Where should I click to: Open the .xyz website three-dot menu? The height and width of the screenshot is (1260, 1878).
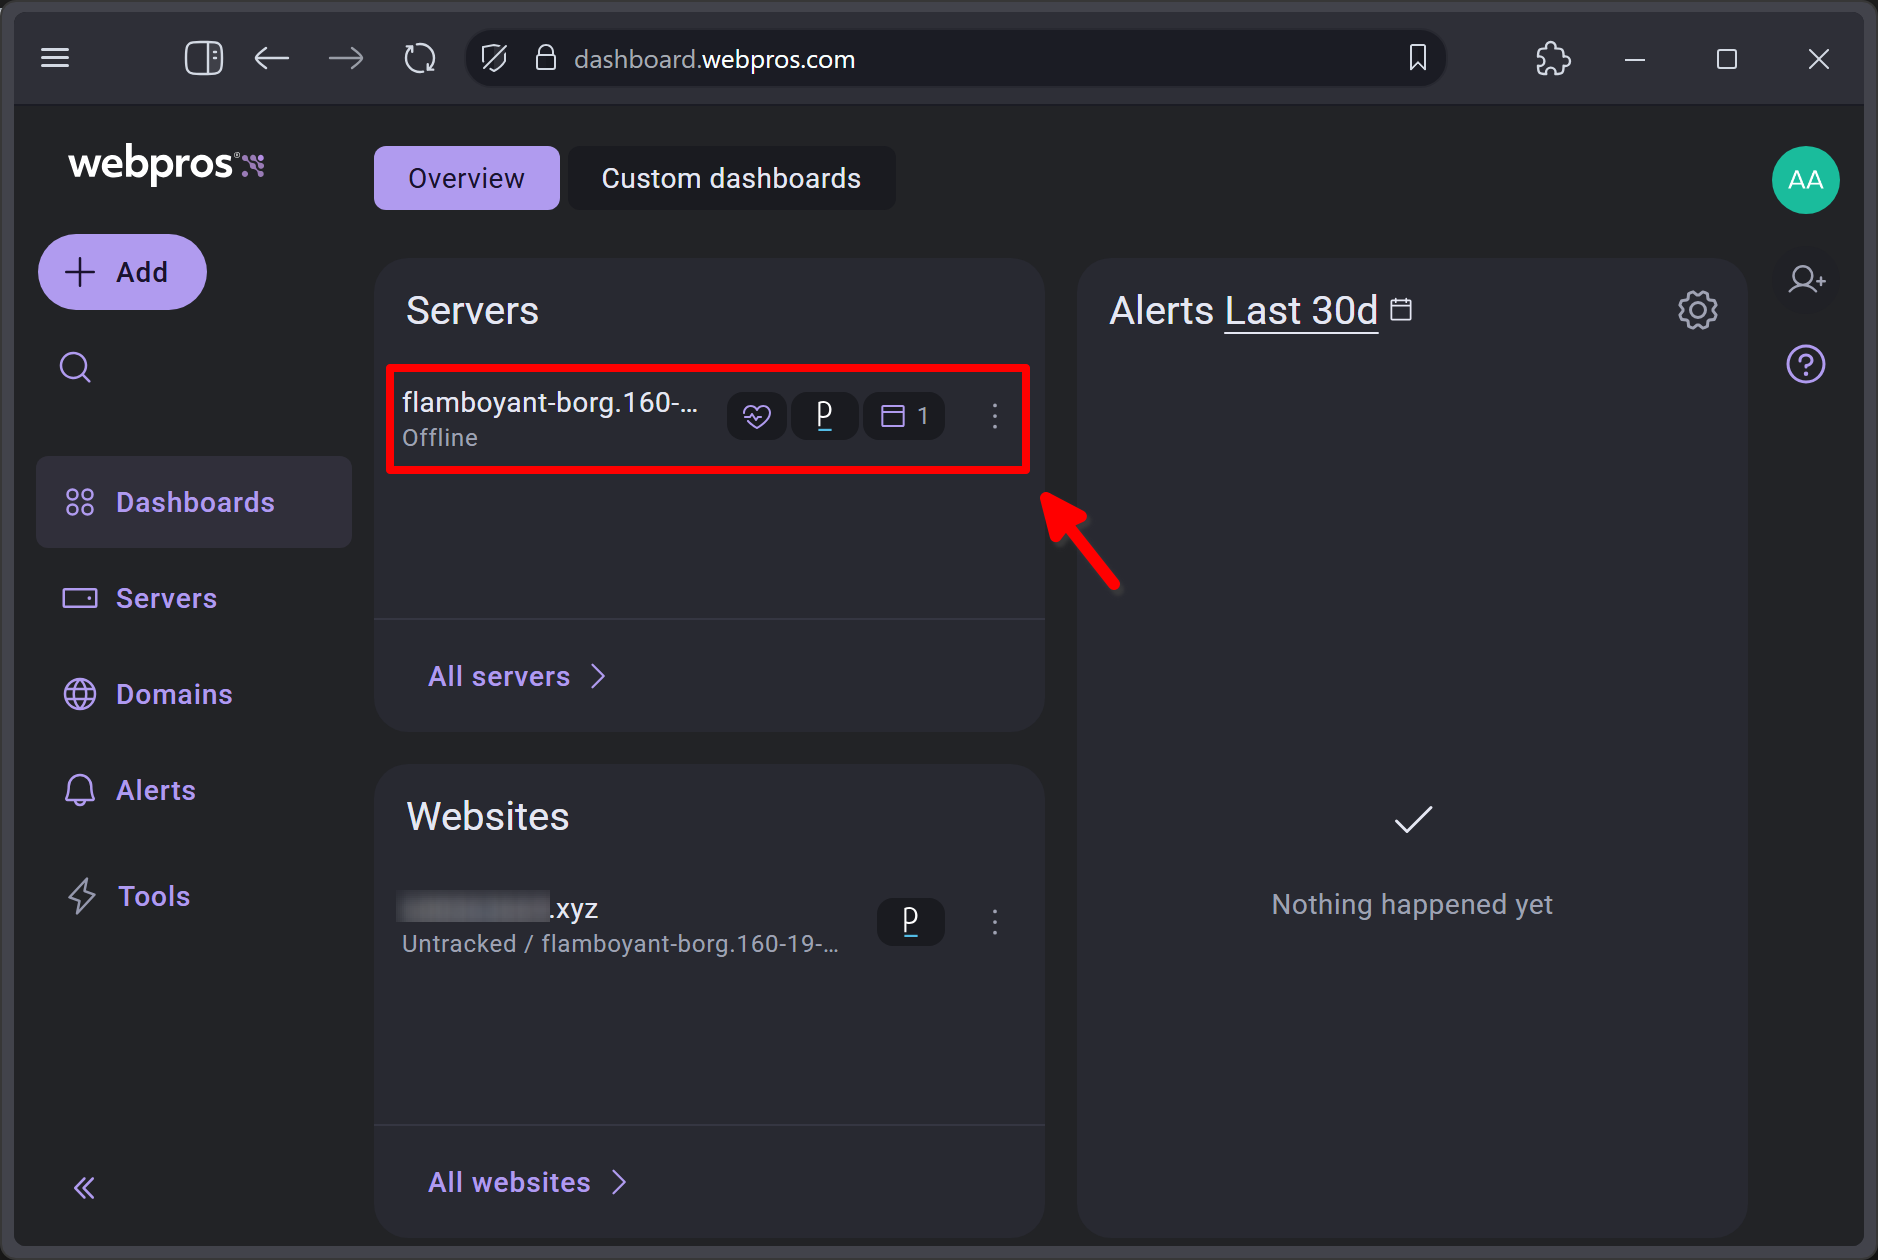pyautogui.click(x=994, y=922)
